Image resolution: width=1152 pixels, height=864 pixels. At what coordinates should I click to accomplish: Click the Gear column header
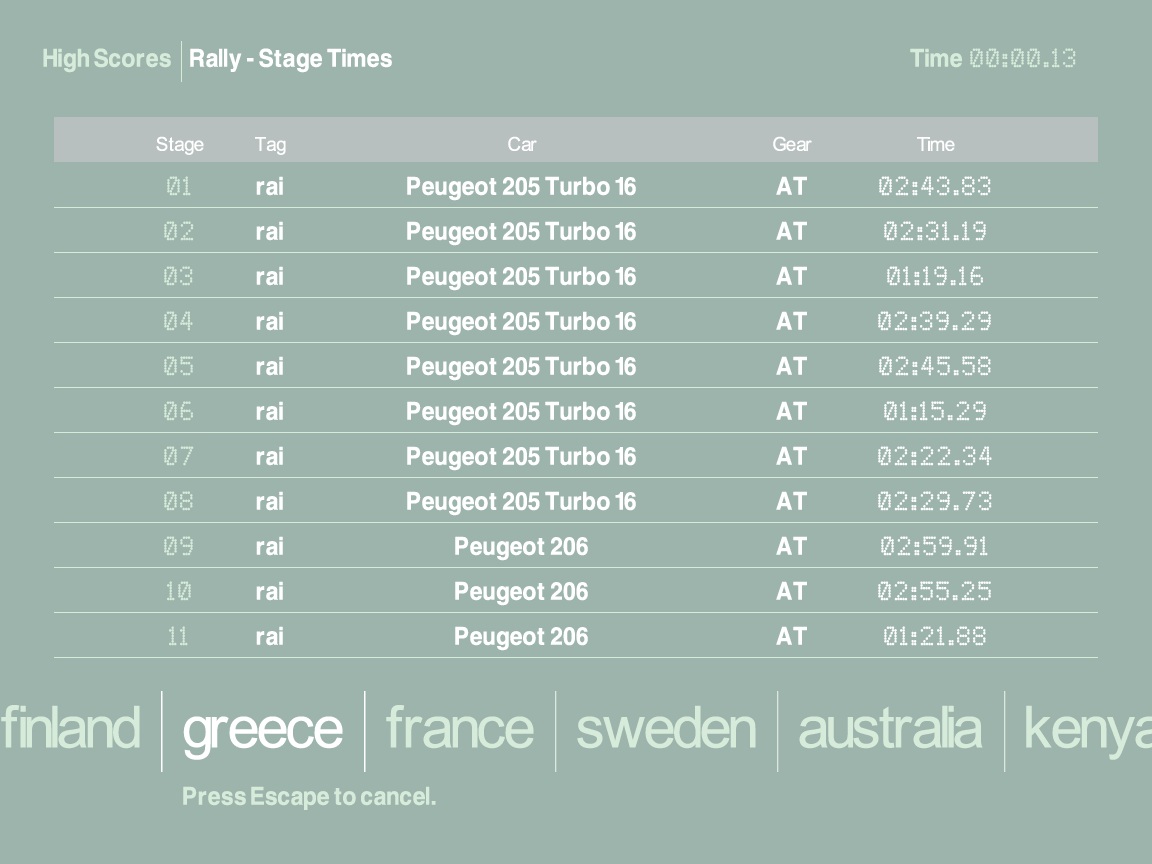pyautogui.click(x=791, y=144)
